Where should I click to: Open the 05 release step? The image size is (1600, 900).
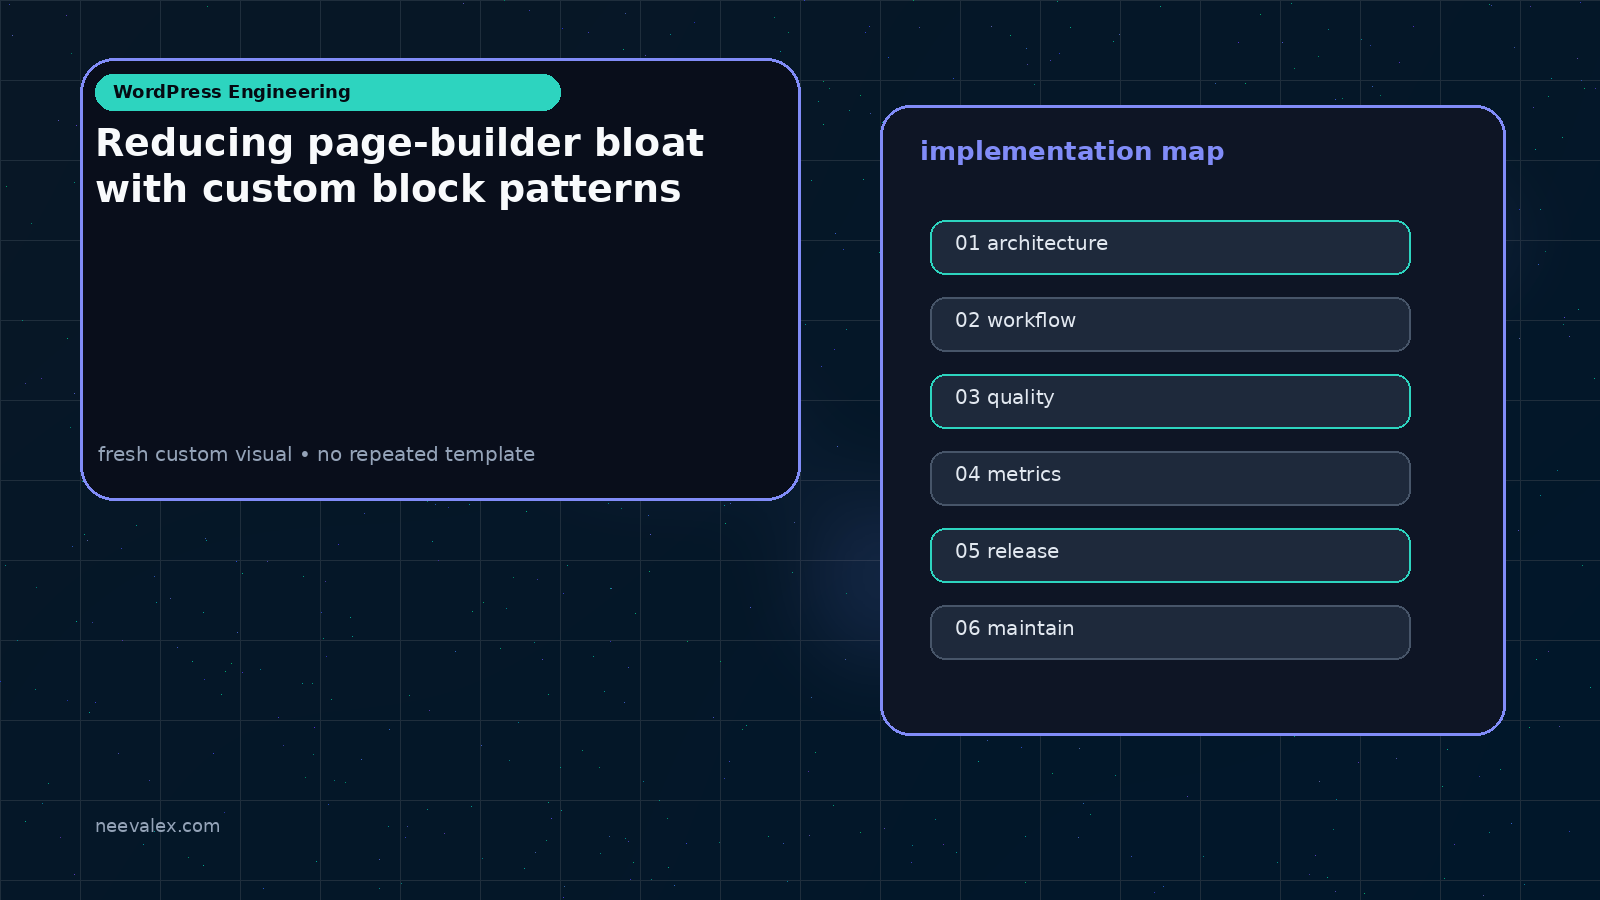tap(1170, 555)
